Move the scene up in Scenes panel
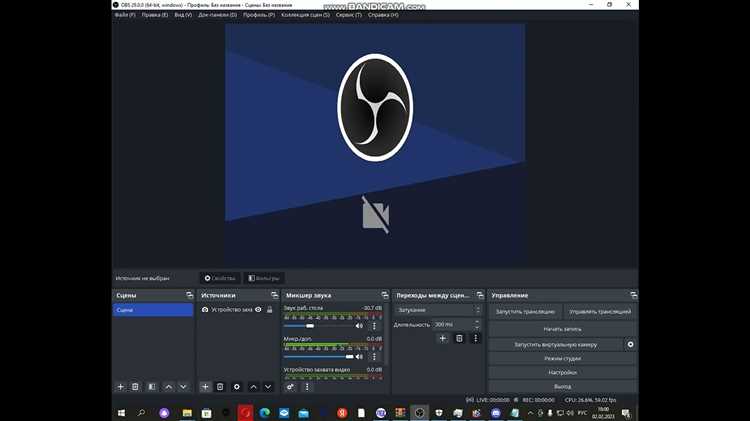 (x=168, y=387)
